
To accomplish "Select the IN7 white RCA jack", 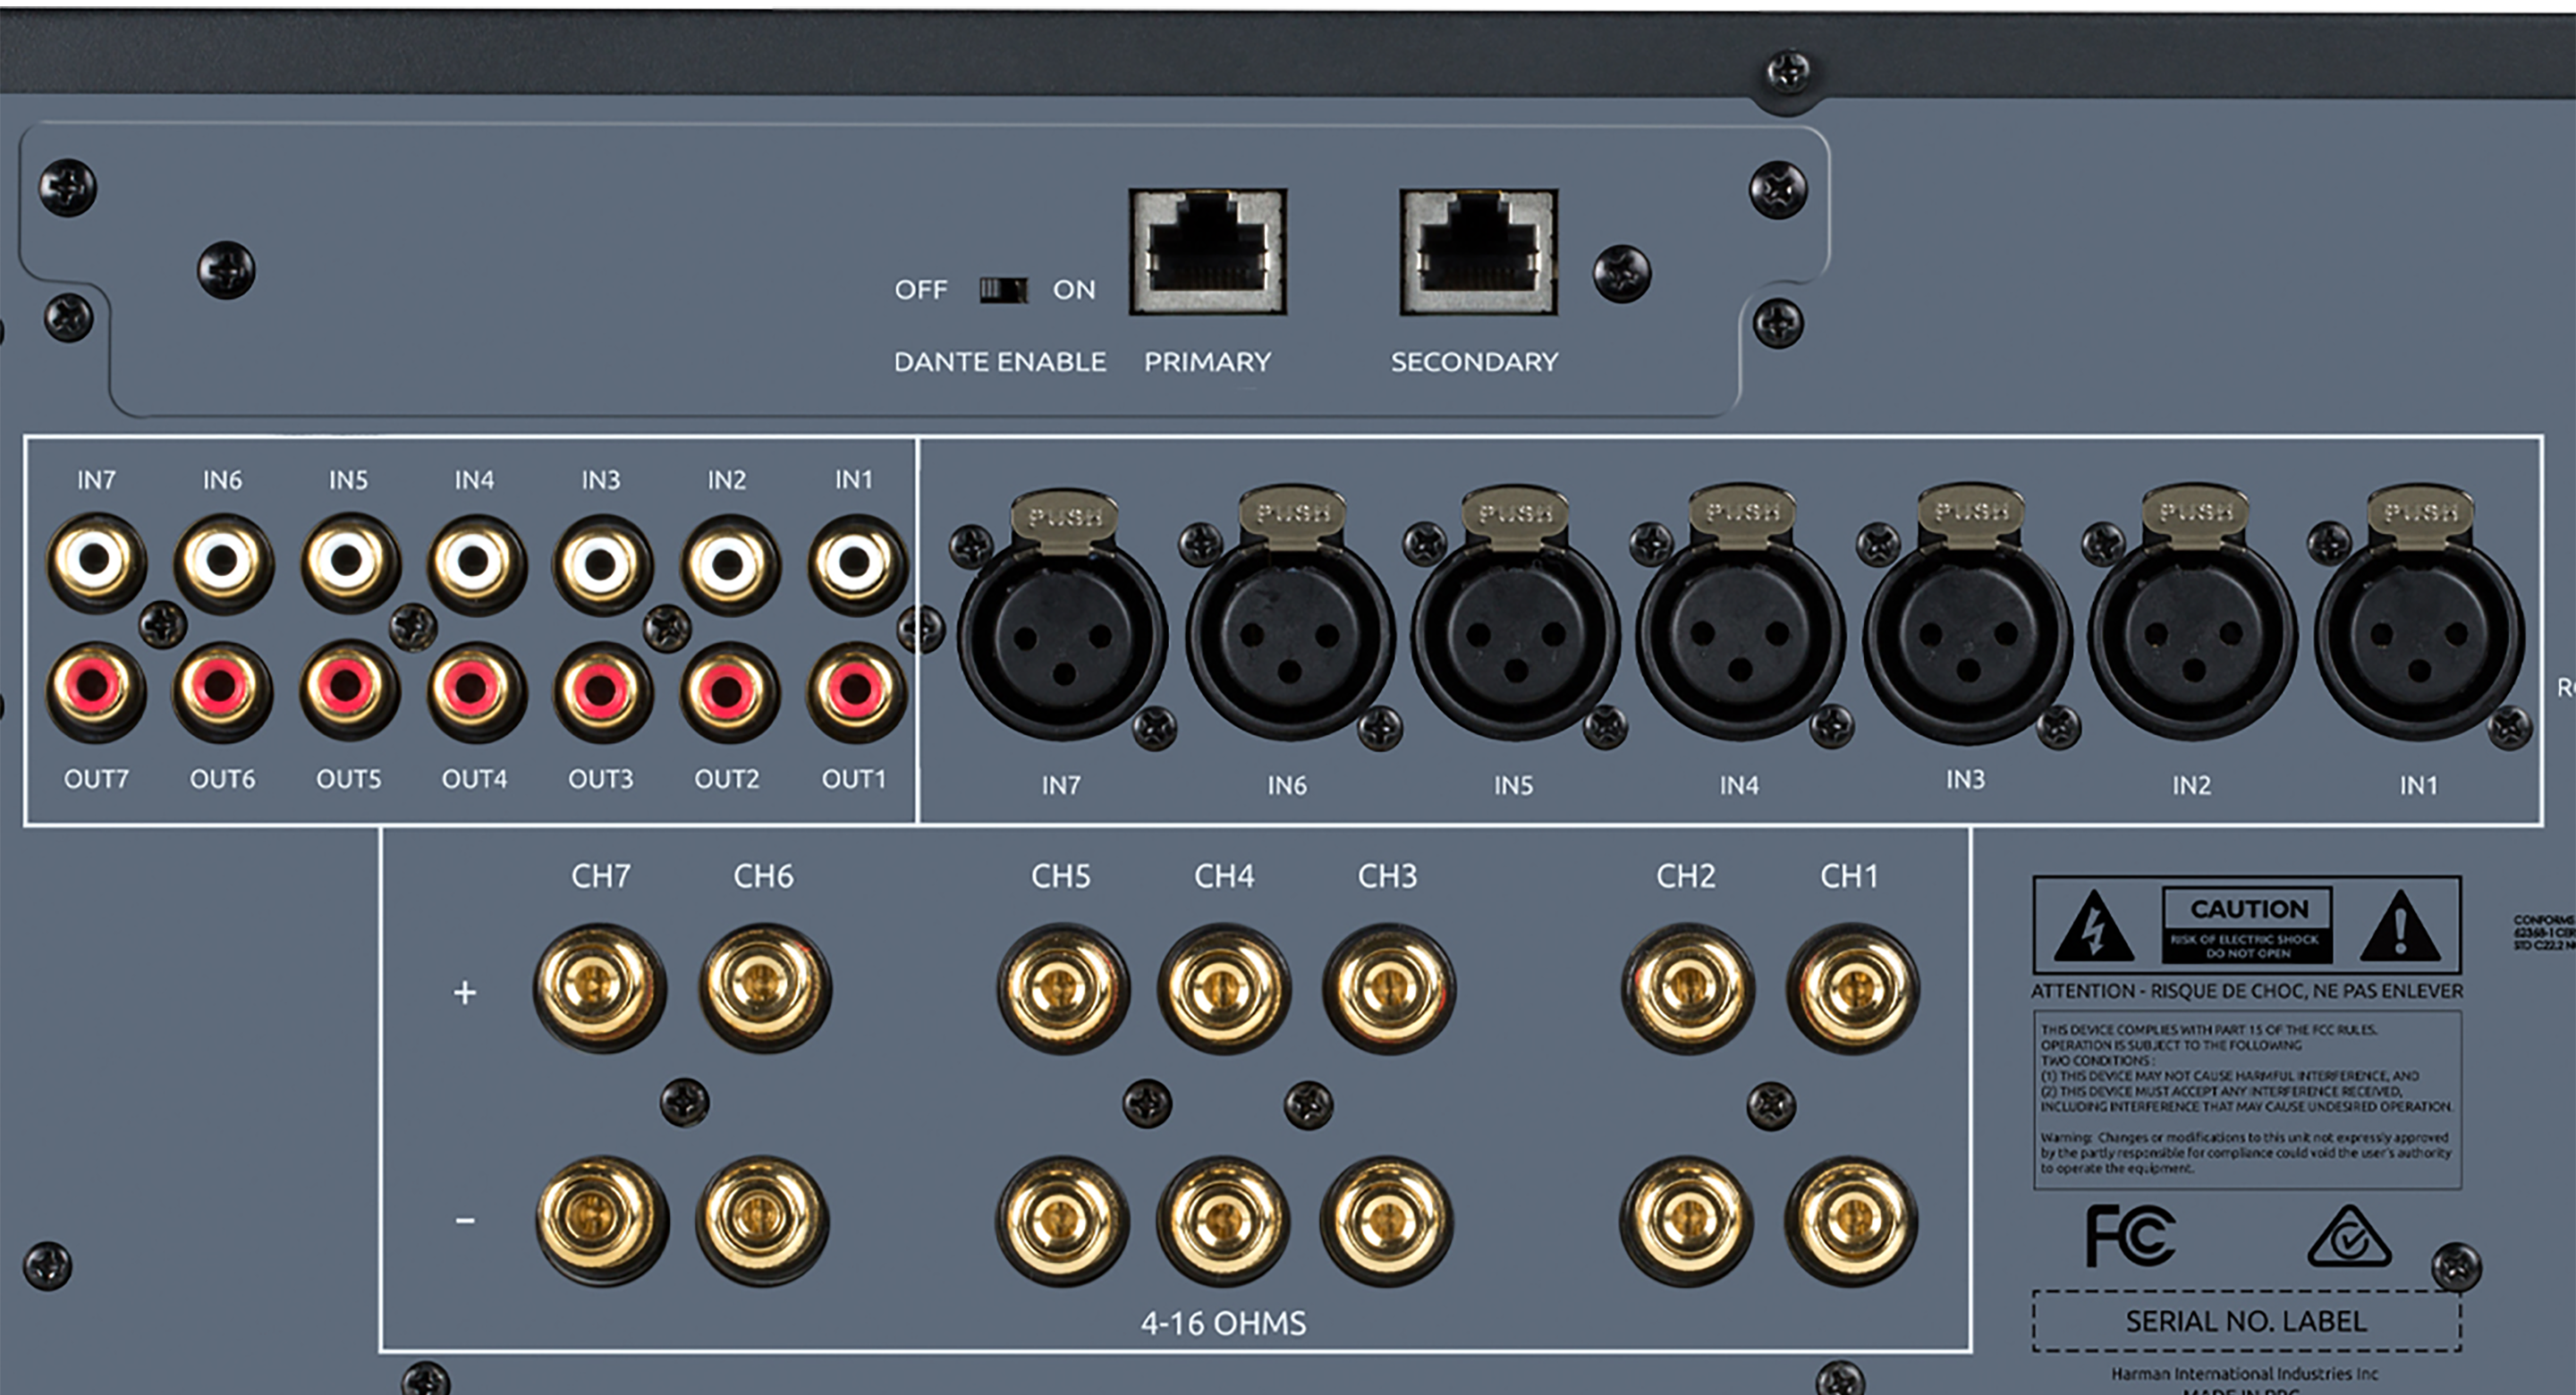I will [x=96, y=561].
